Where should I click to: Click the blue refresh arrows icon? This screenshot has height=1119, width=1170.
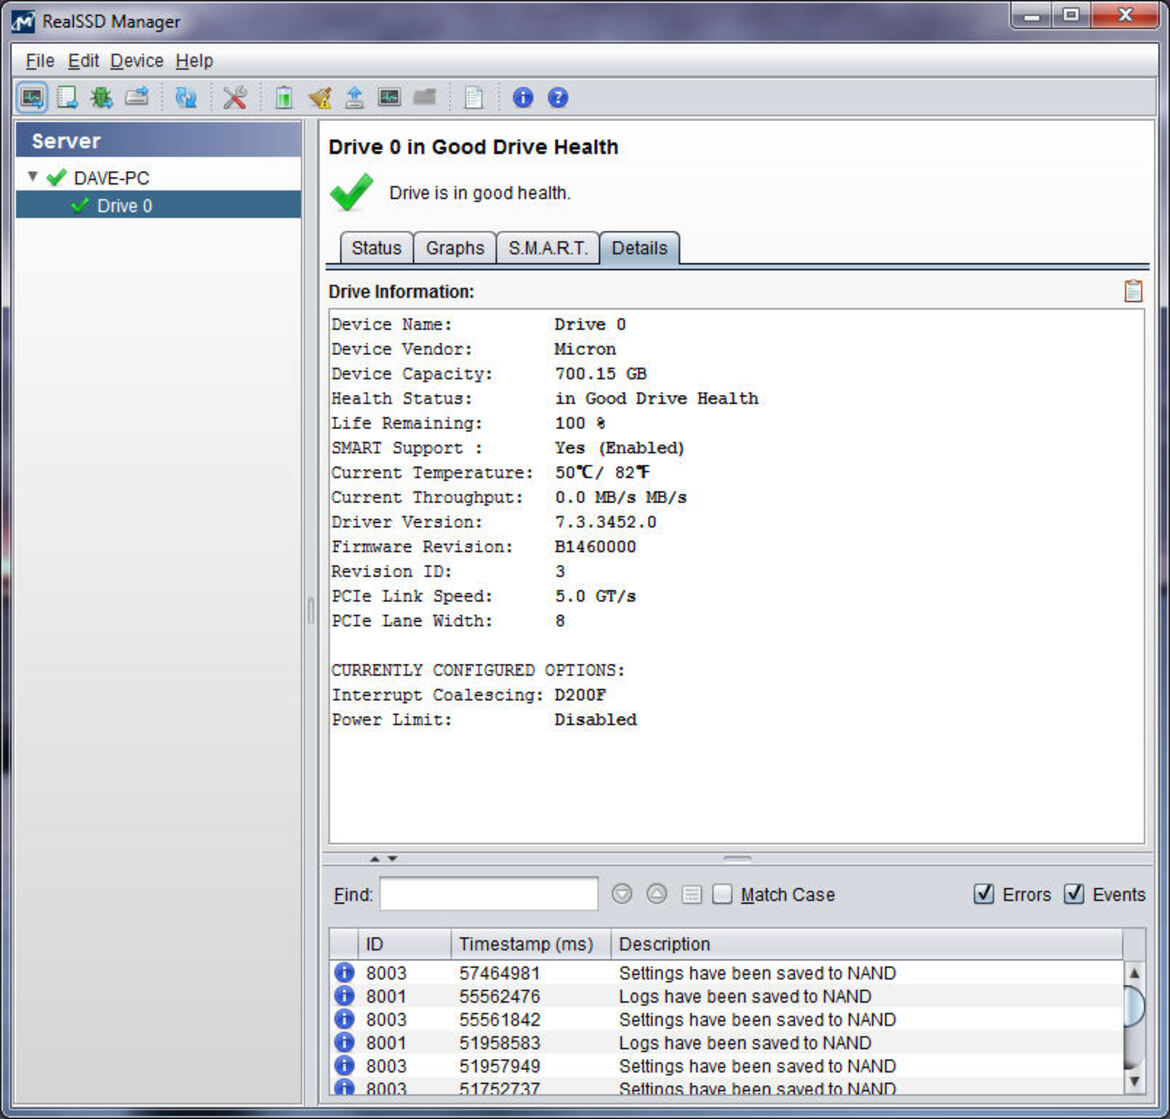tap(186, 98)
